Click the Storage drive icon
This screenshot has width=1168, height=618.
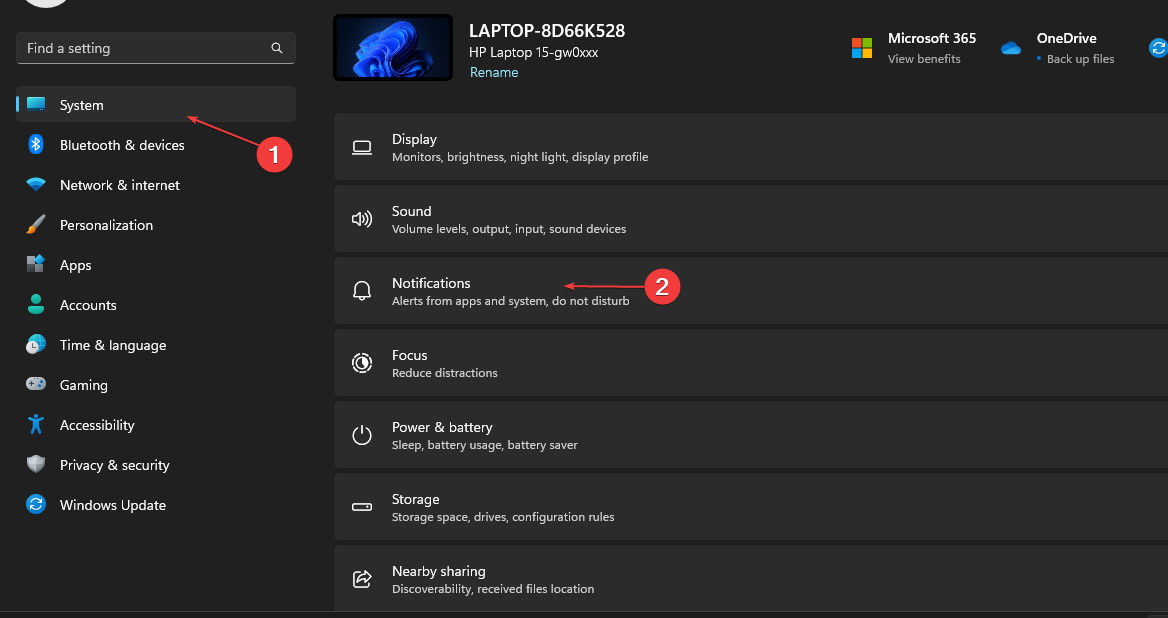tap(362, 506)
